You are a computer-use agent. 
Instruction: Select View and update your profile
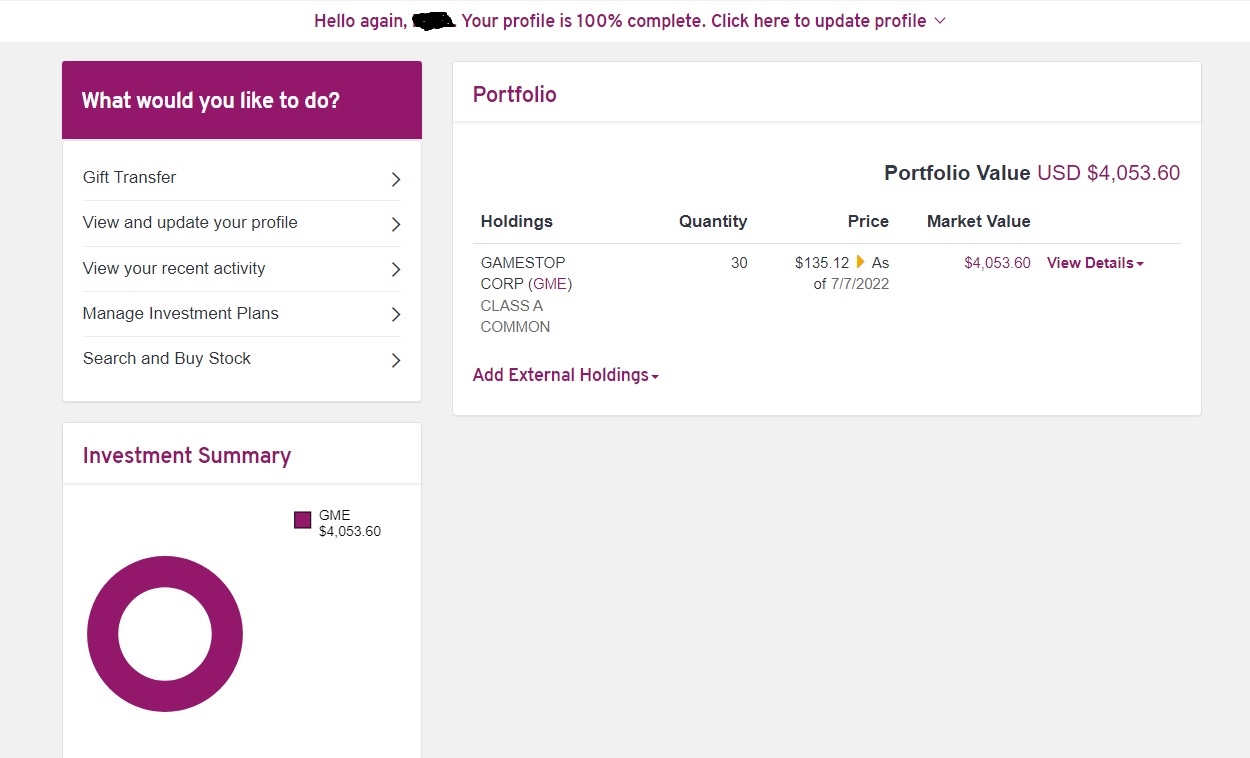[190, 223]
